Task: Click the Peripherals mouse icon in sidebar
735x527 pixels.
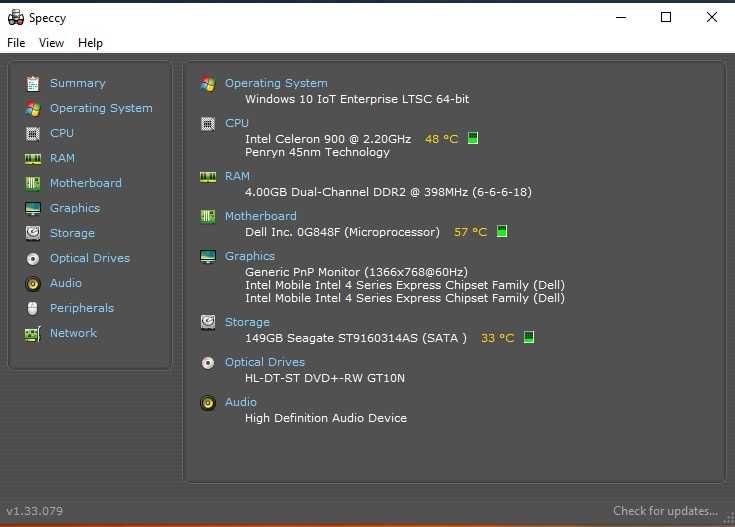Action: click(x=32, y=308)
